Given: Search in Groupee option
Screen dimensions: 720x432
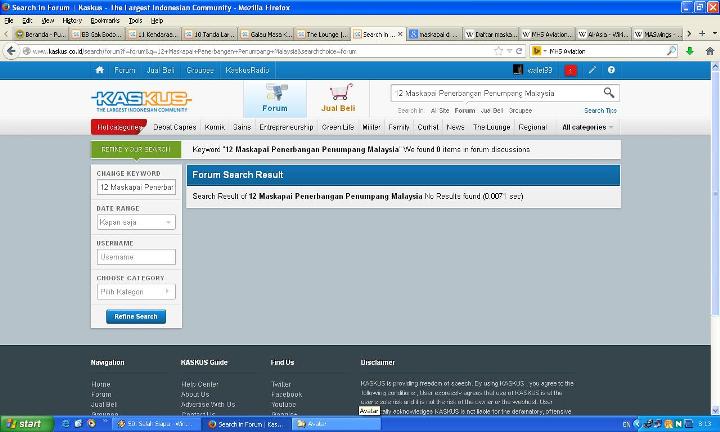Looking at the screenshot, I should coord(520,111).
